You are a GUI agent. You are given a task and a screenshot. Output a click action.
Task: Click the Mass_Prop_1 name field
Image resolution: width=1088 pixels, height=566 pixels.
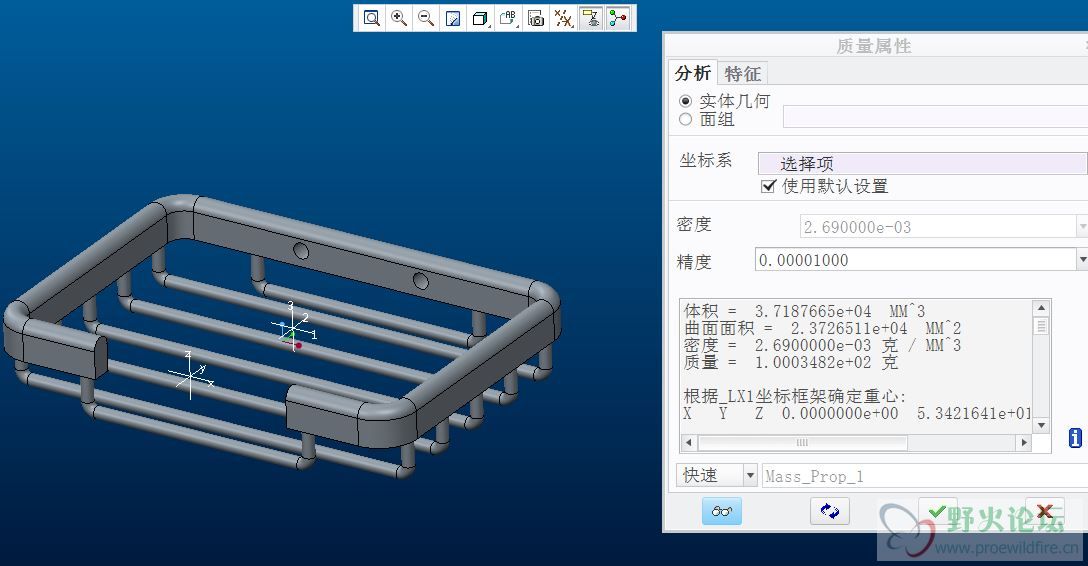pos(924,476)
